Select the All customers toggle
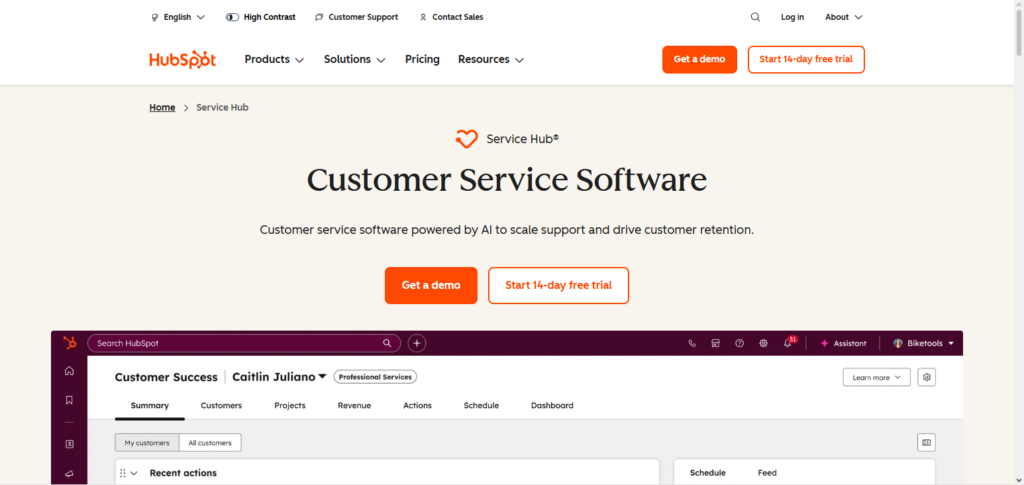 pyautogui.click(x=210, y=443)
